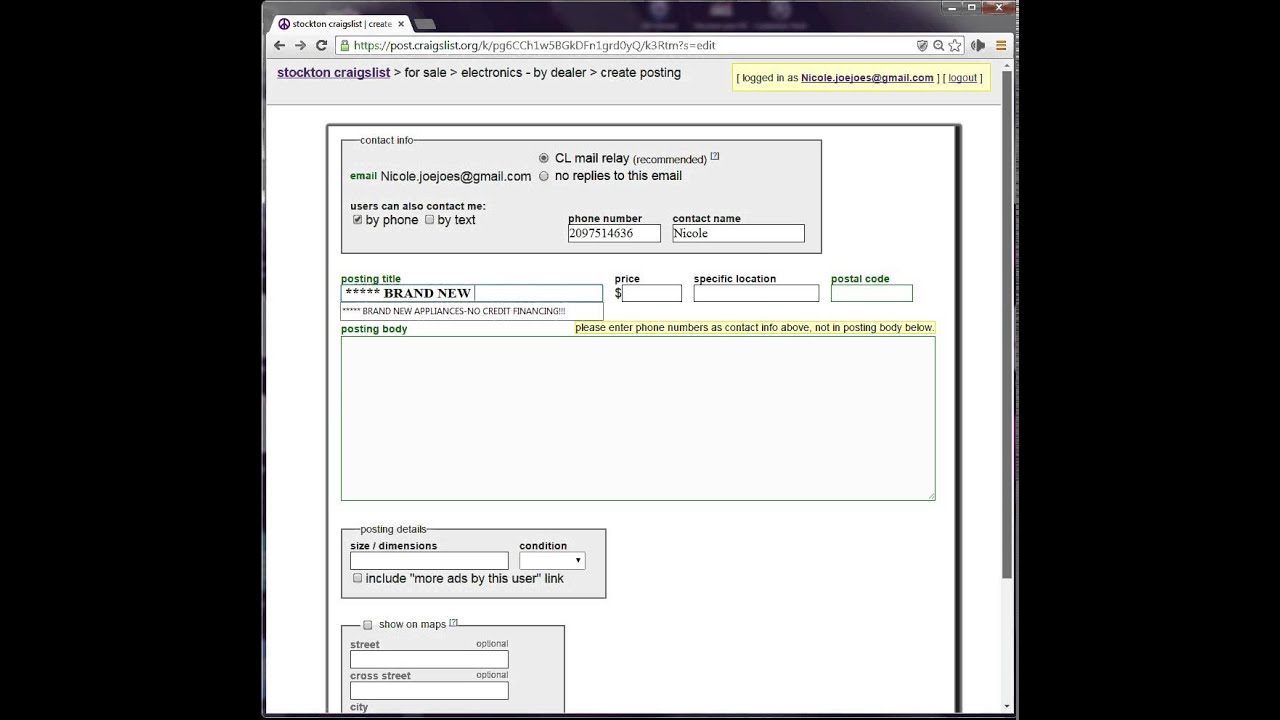Viewport: 1280px width, 720px height.
Task: Click the browser address bar URL
Action: point(534,45)
